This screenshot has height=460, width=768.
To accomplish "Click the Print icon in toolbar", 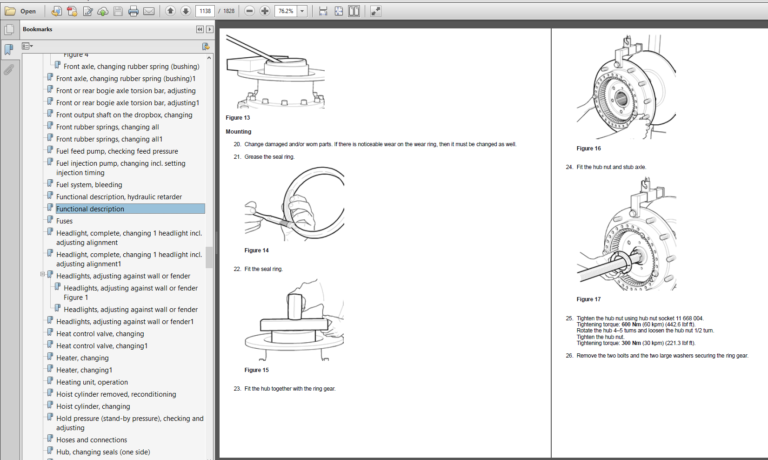I will click(x=134, y=11).
